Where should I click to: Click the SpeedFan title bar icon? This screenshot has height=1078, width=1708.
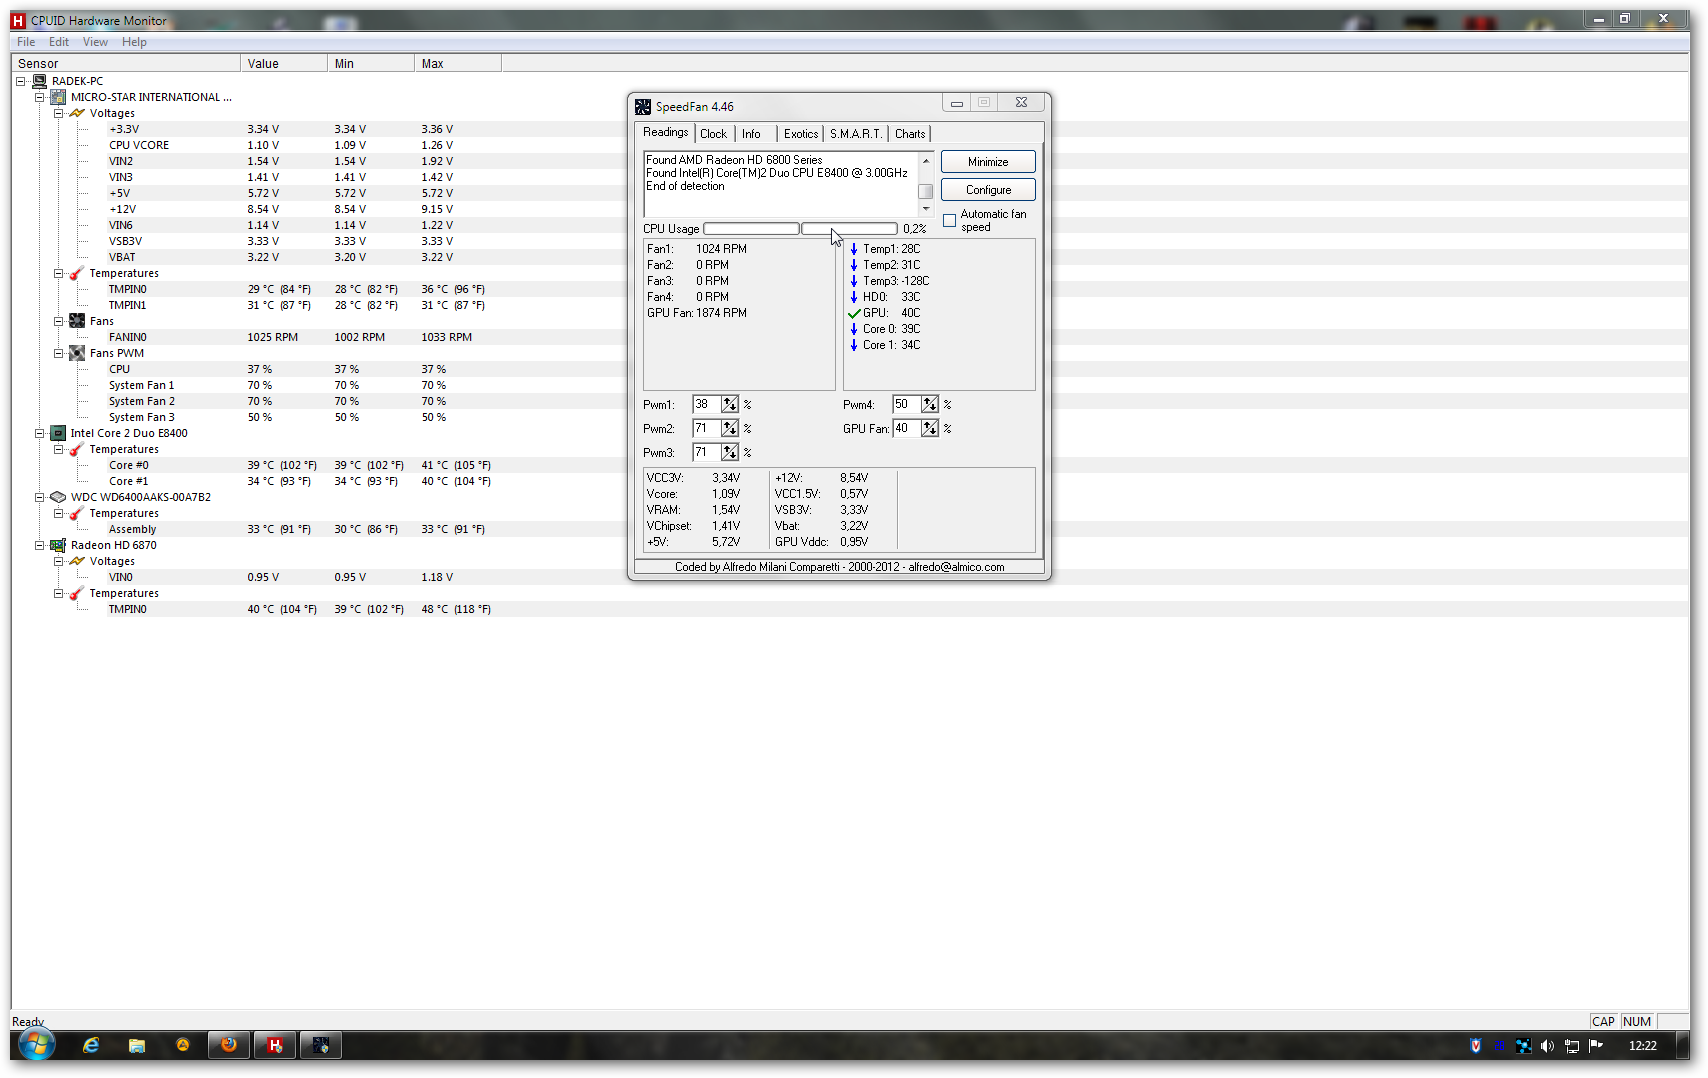[x=643, y=106]
